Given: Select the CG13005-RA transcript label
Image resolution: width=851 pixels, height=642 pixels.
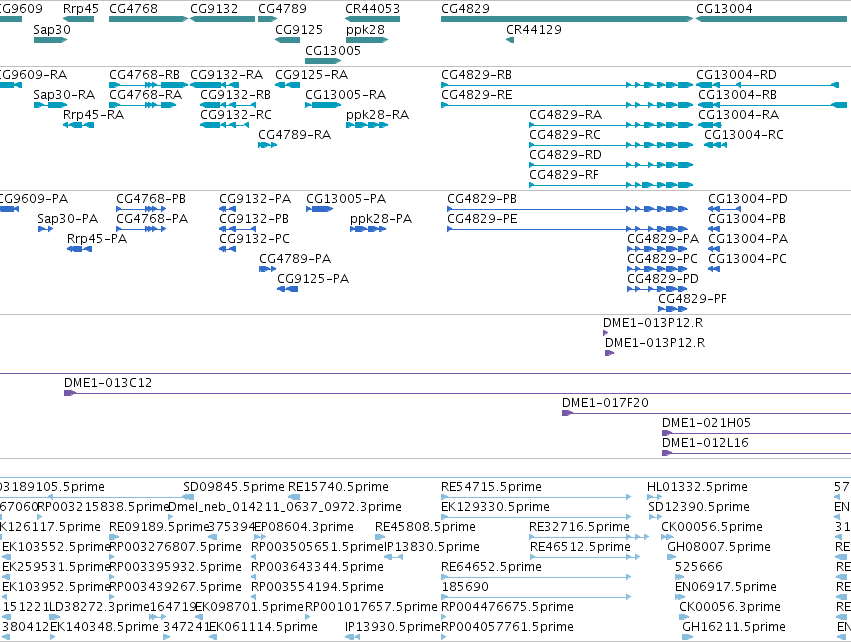Looking at the screenshot, I should click(345, 94).
